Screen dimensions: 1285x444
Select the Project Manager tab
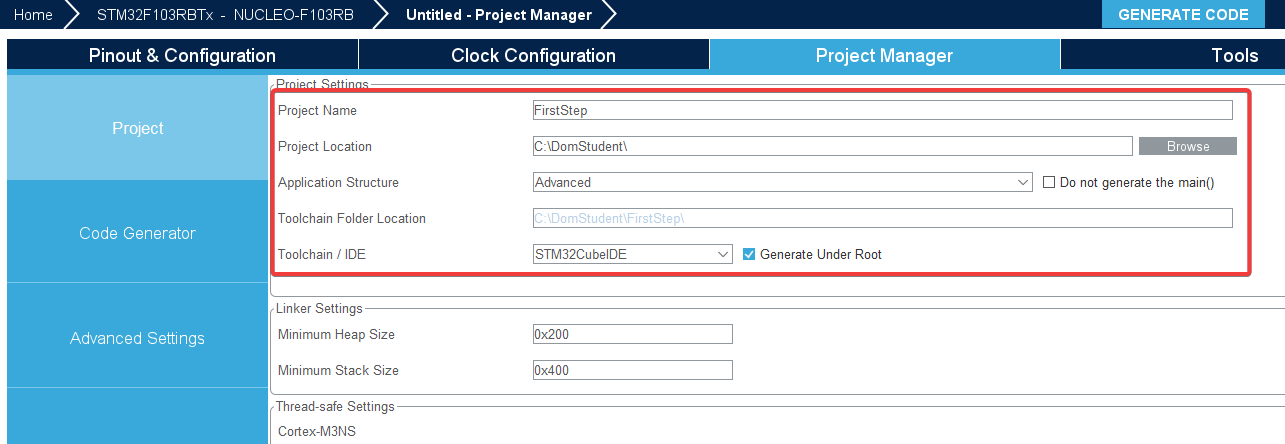(884, 55)
